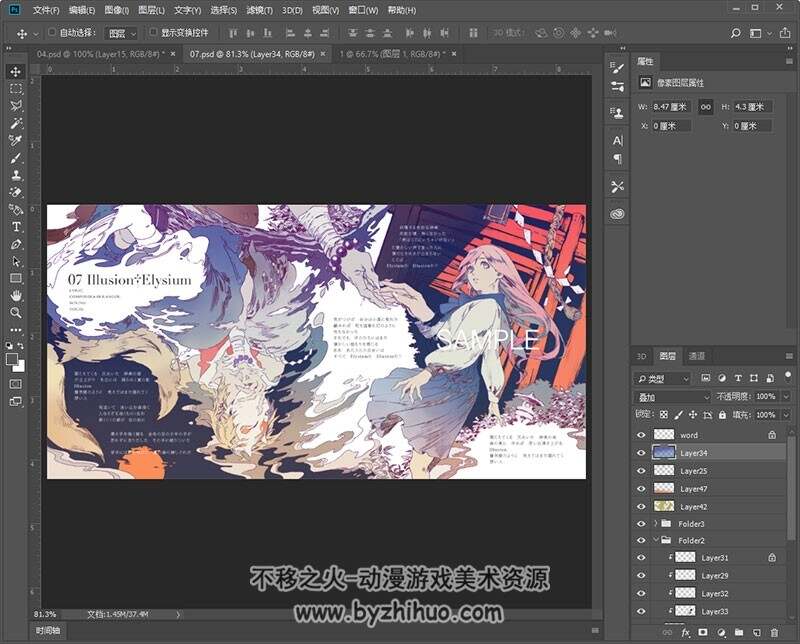Switch to the 04.psd document tab
The image size is (800, 644).
tap(100, 54)
